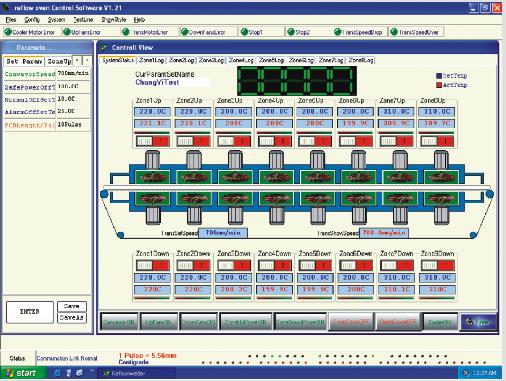Open the Help menu
This screenshot has width=506, height=381.
click(x=139, y=20)
